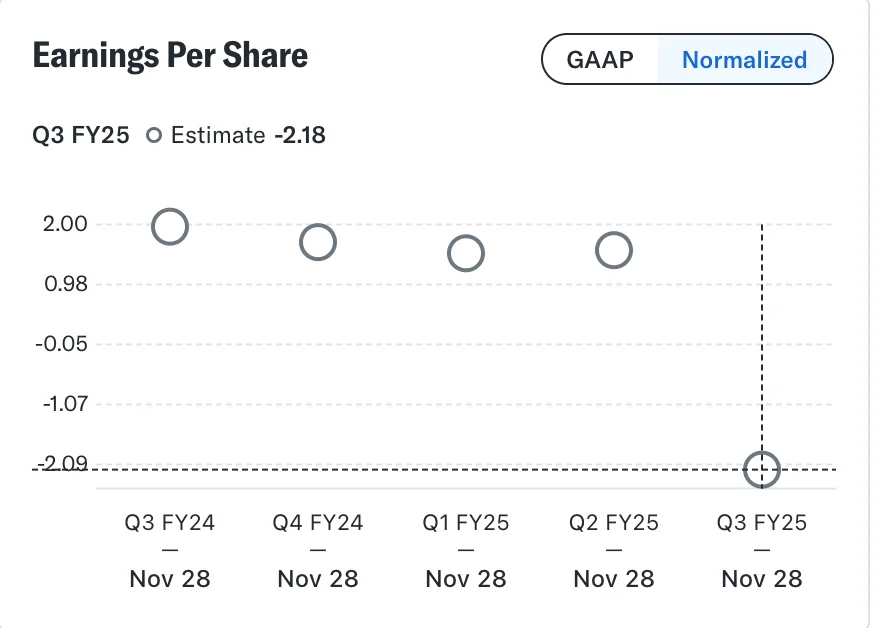
Task: Click the Q3 FY24 data point circle
Action: pos(170,227)
